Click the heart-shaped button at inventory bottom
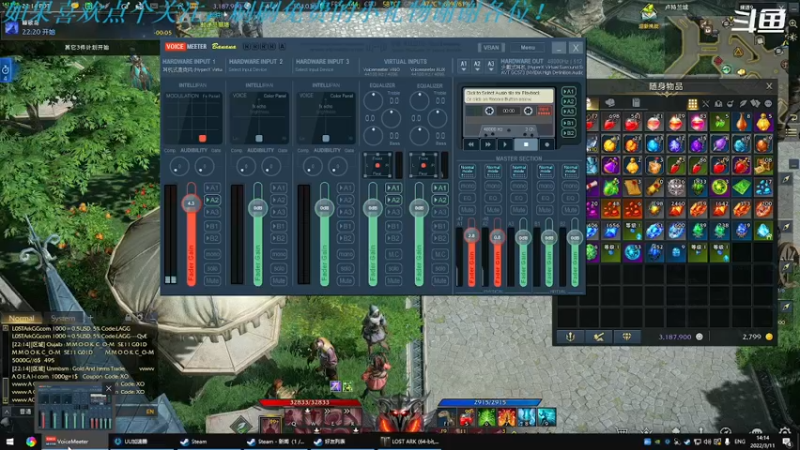This screenshot has height=450, width=800. pyautogui.click(x=627, y=337)
